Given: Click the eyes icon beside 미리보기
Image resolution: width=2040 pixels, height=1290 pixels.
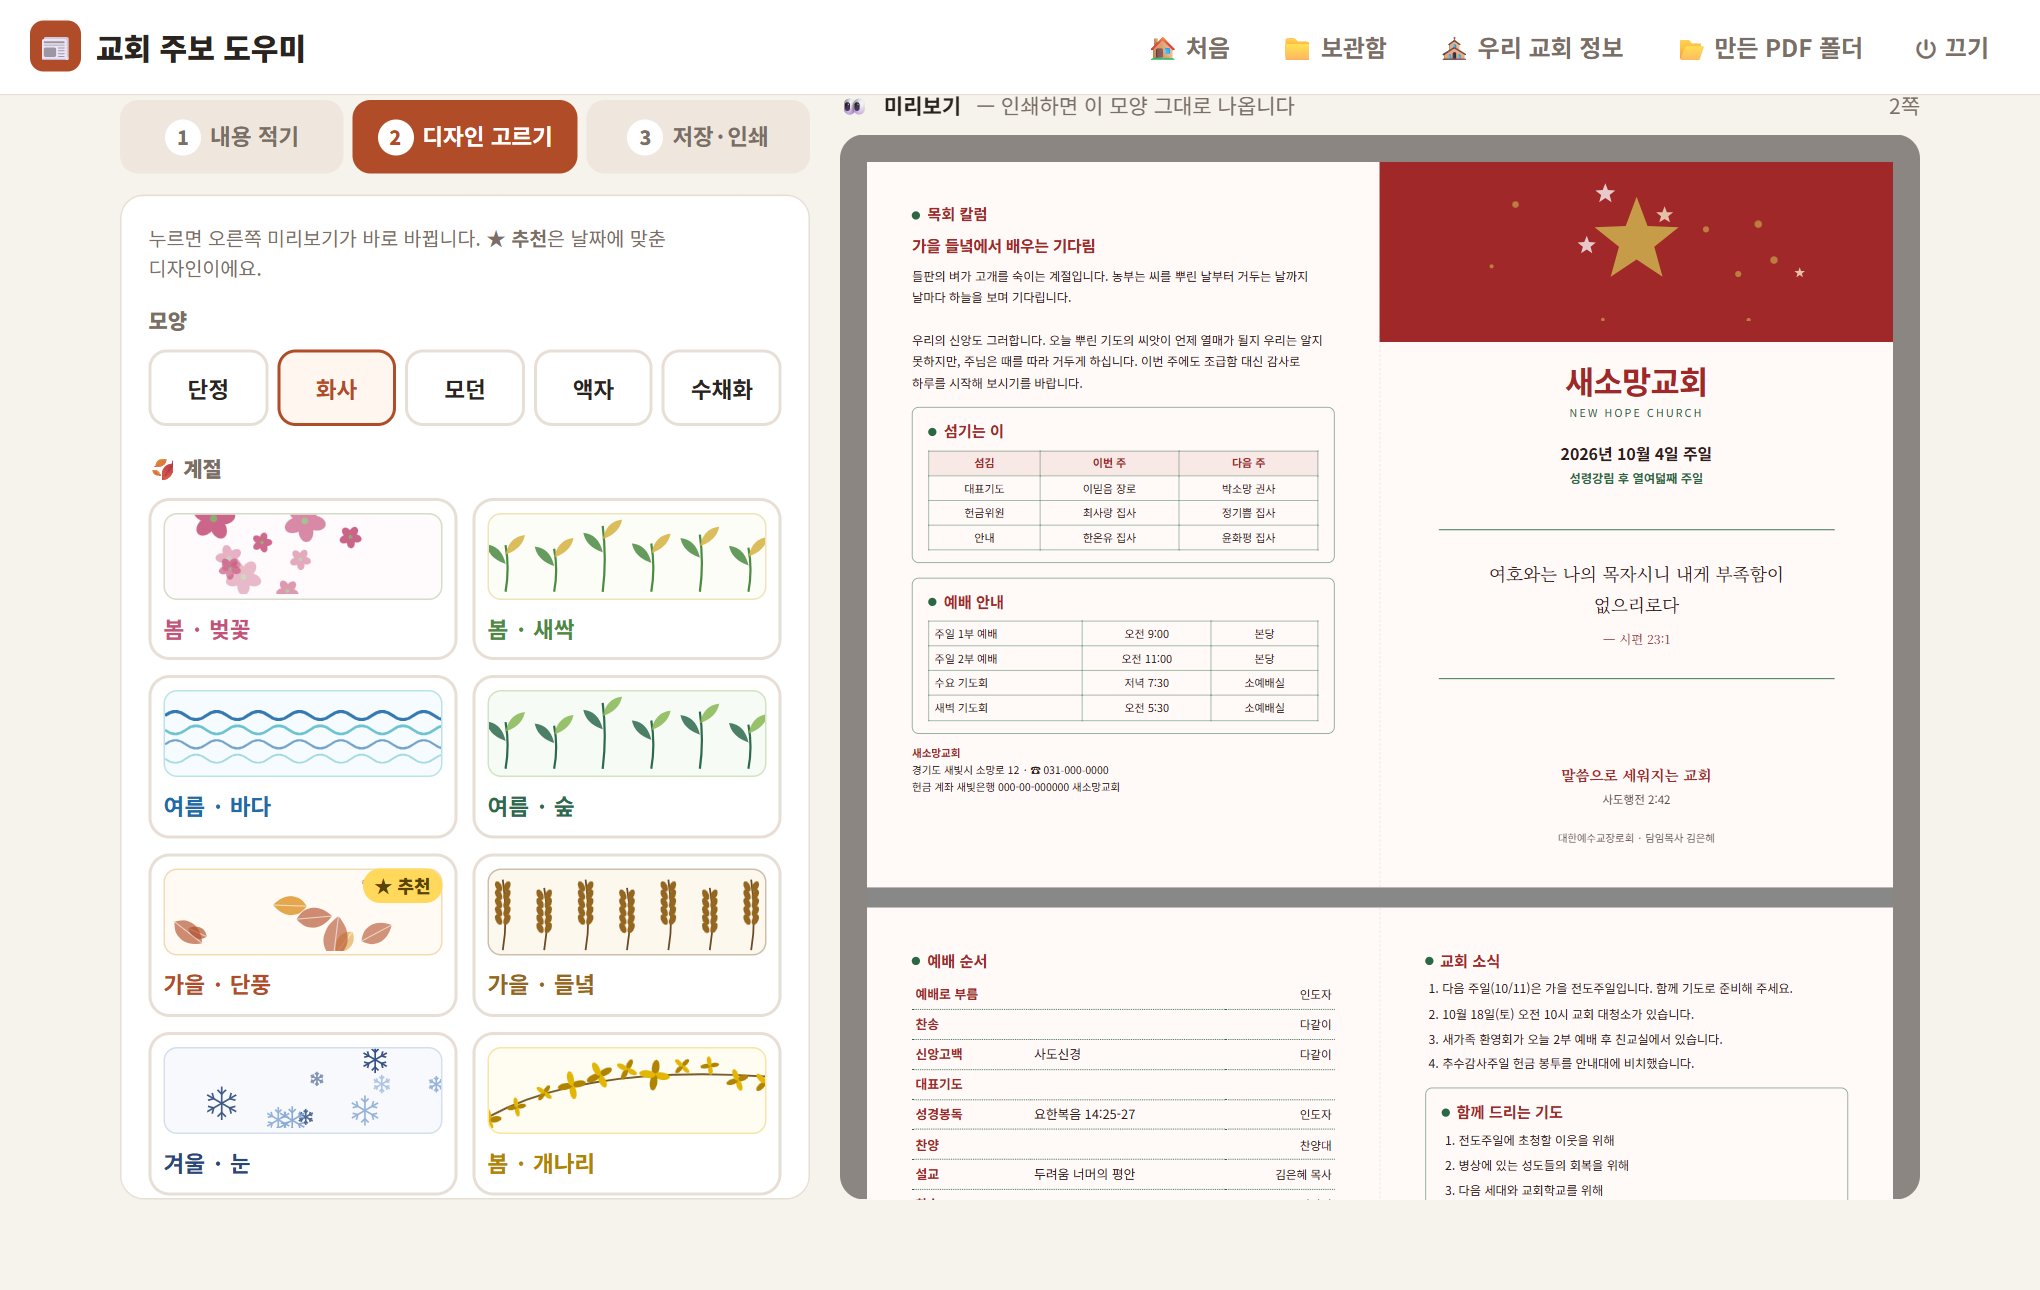Looking at the screenshot, I should coord(853,106).
